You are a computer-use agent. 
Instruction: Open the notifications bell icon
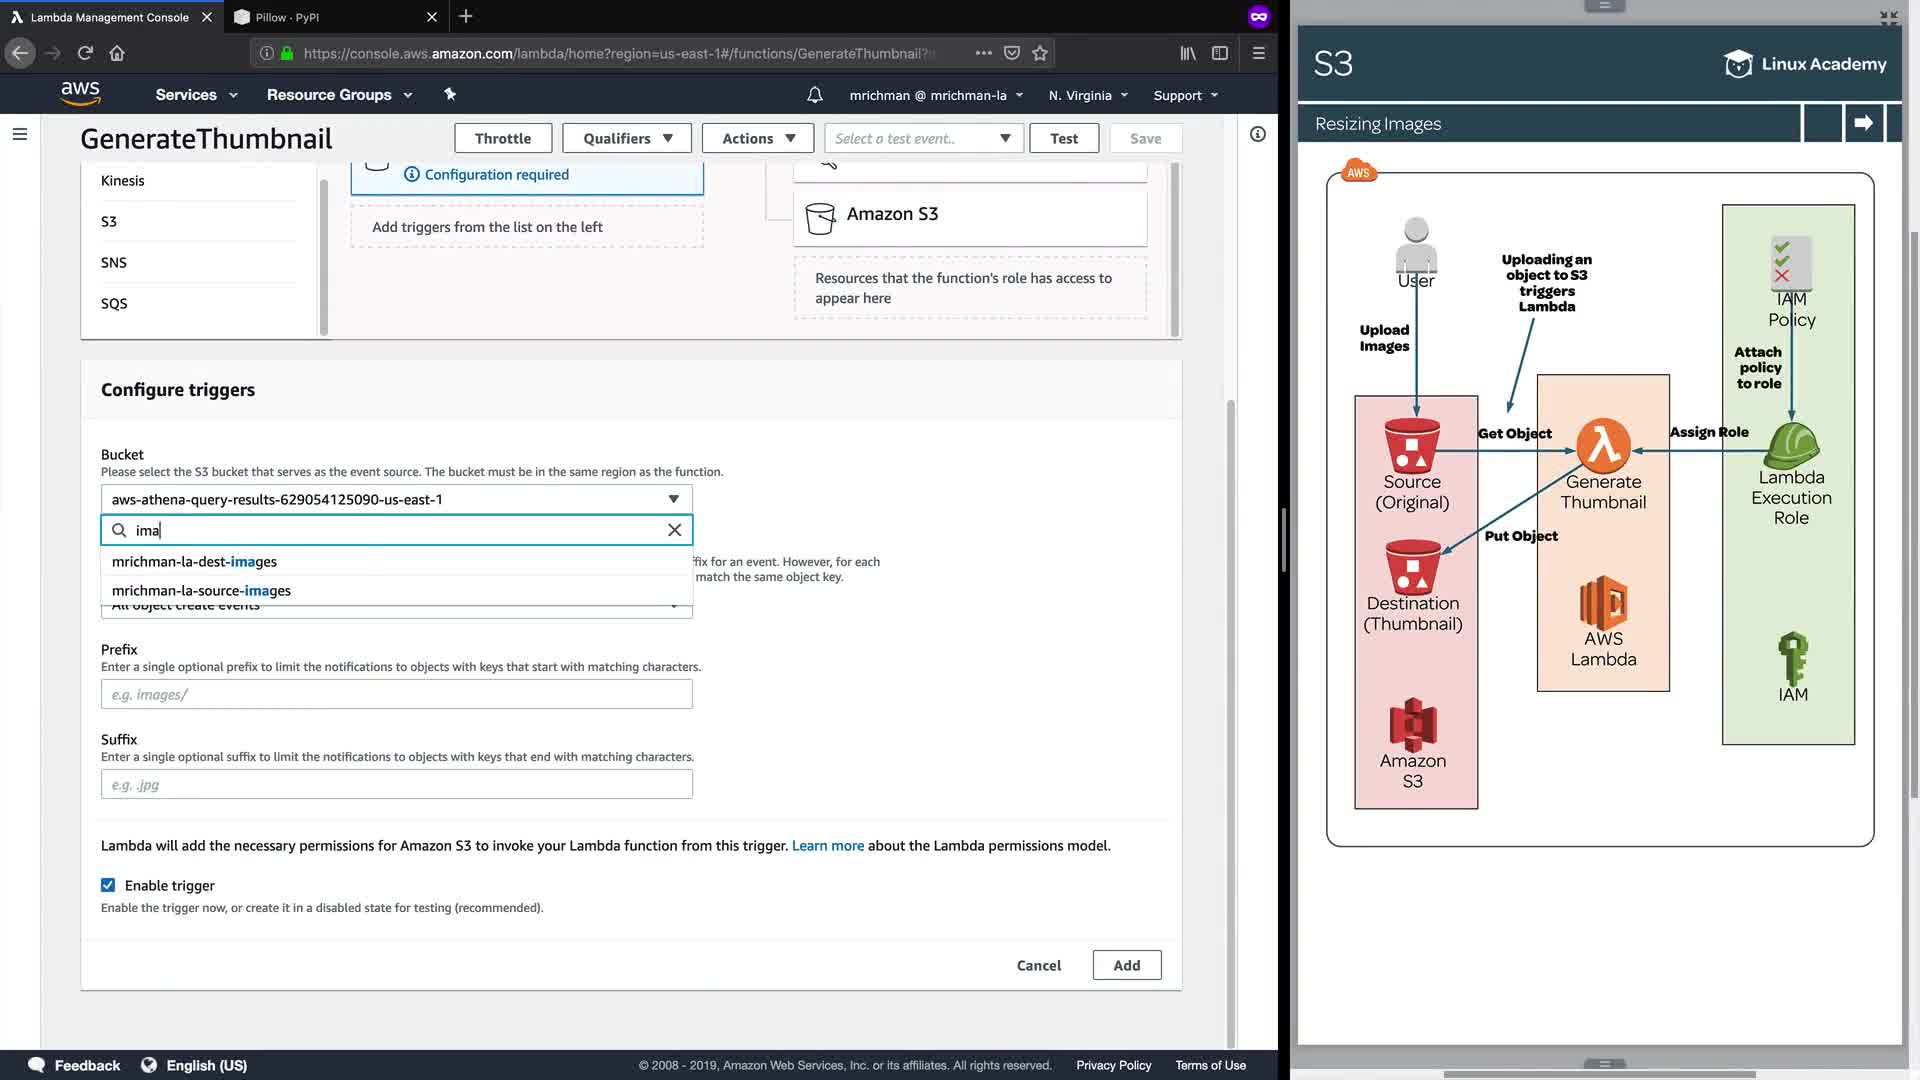(x=815, y=95)
